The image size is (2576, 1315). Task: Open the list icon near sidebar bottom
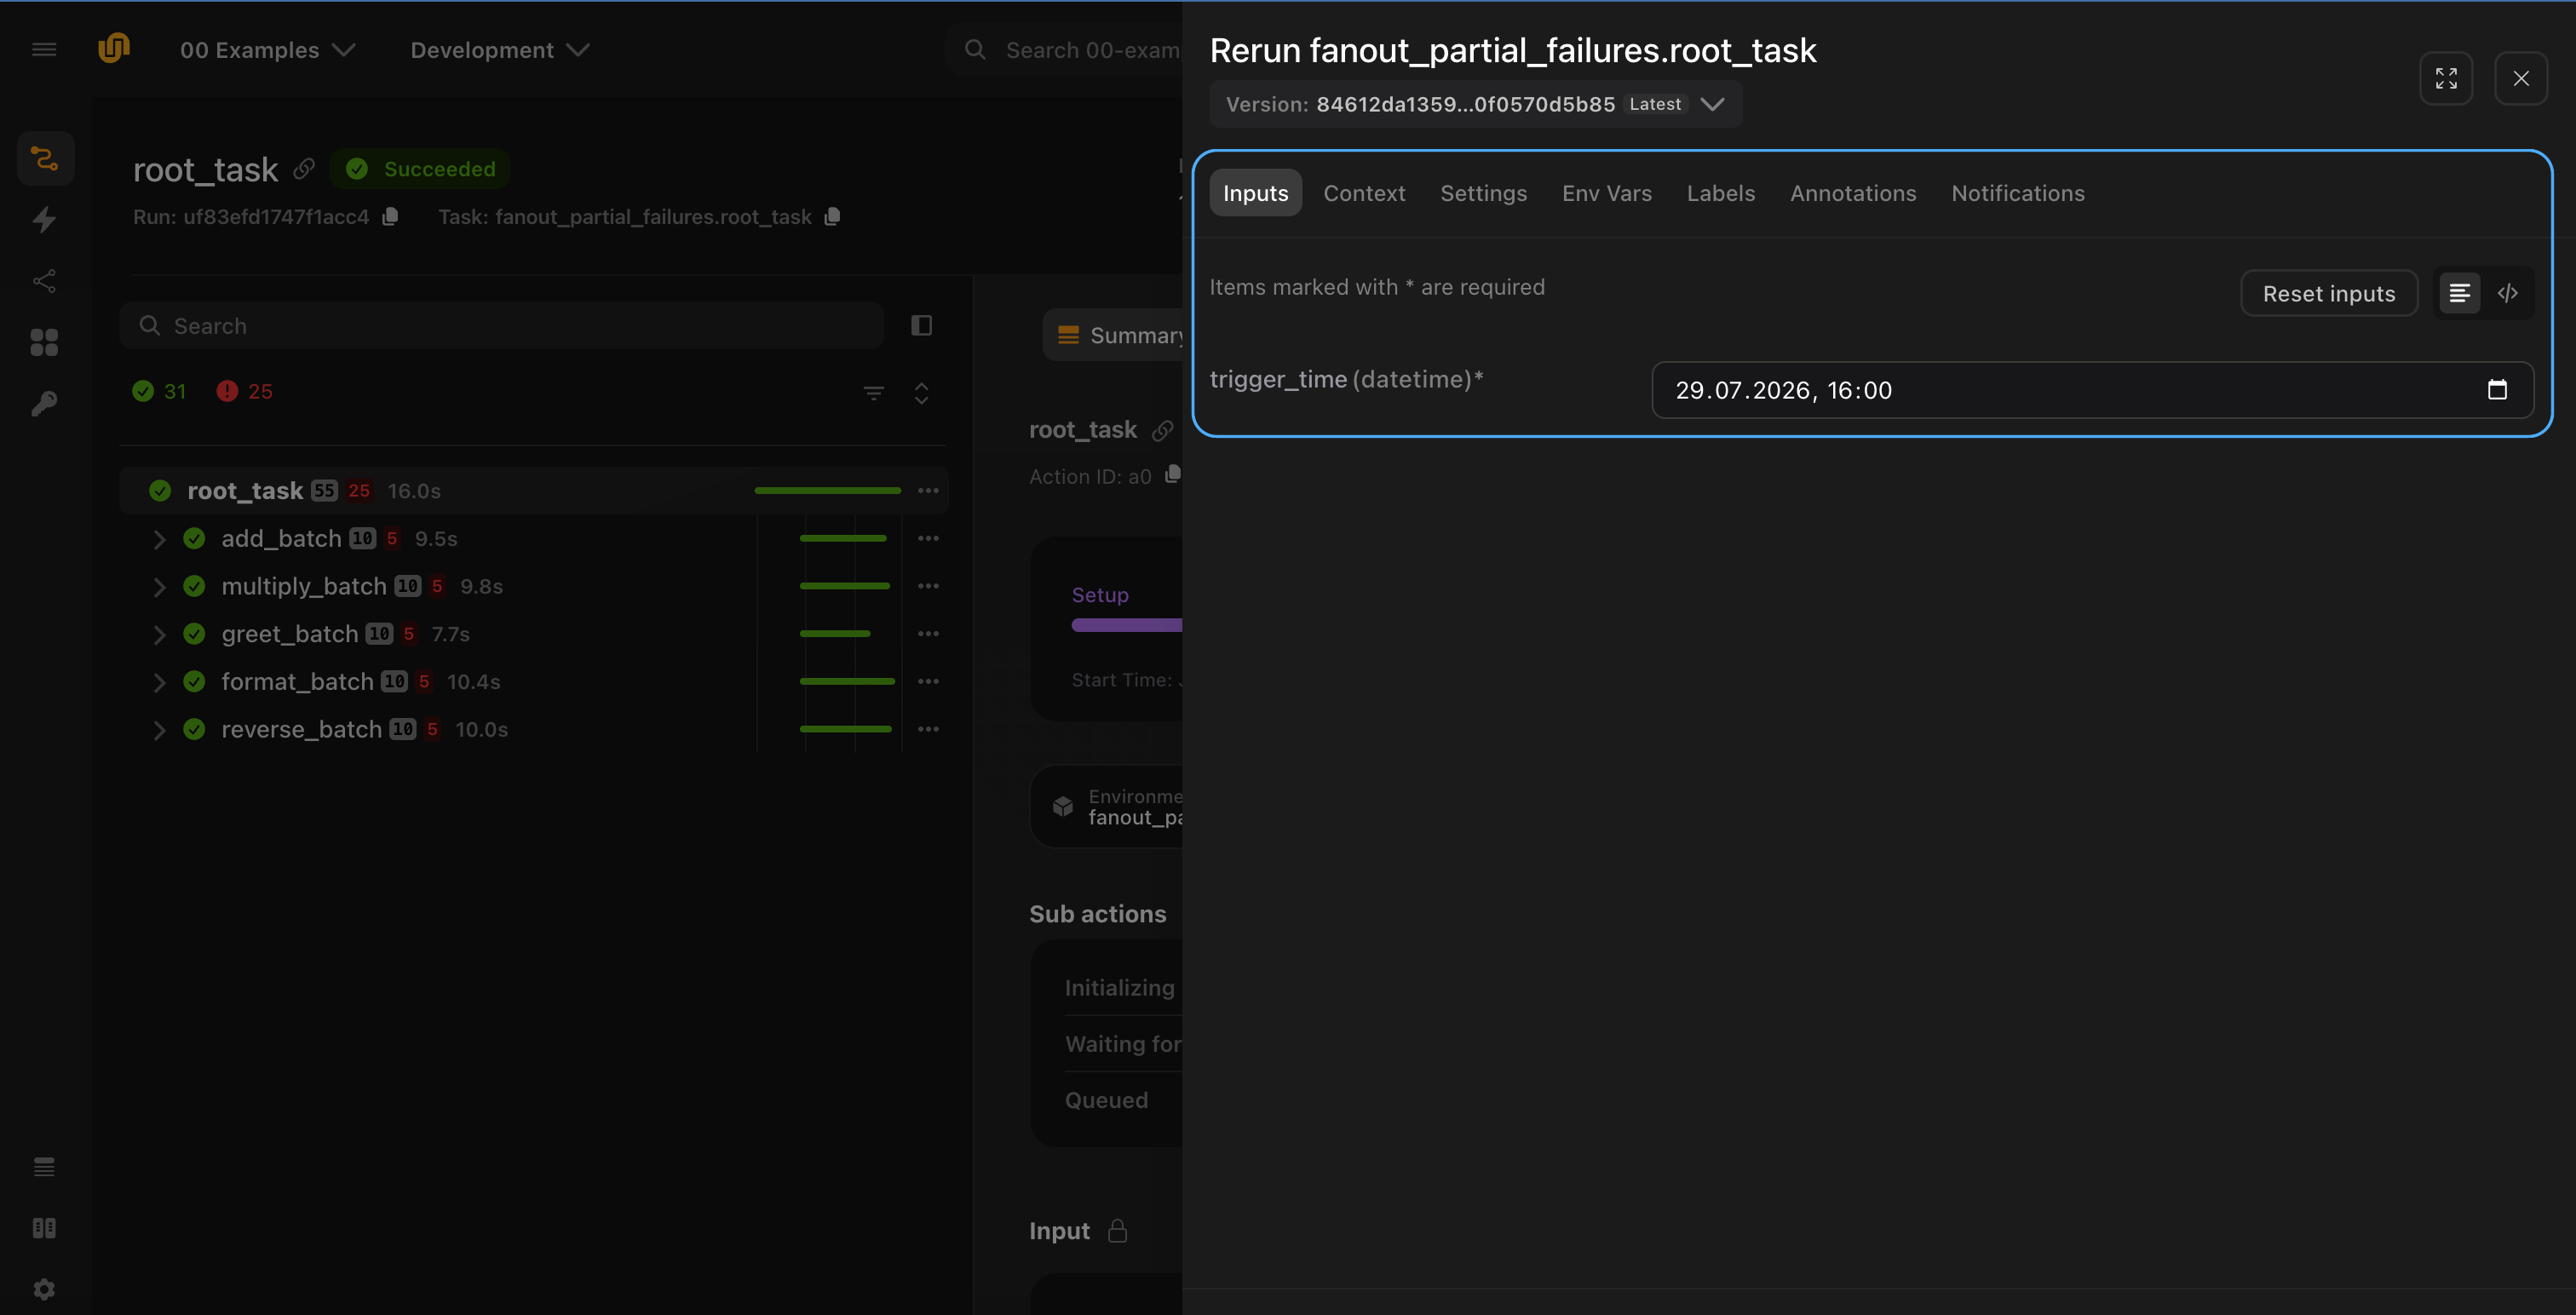tap(45, 1167)
